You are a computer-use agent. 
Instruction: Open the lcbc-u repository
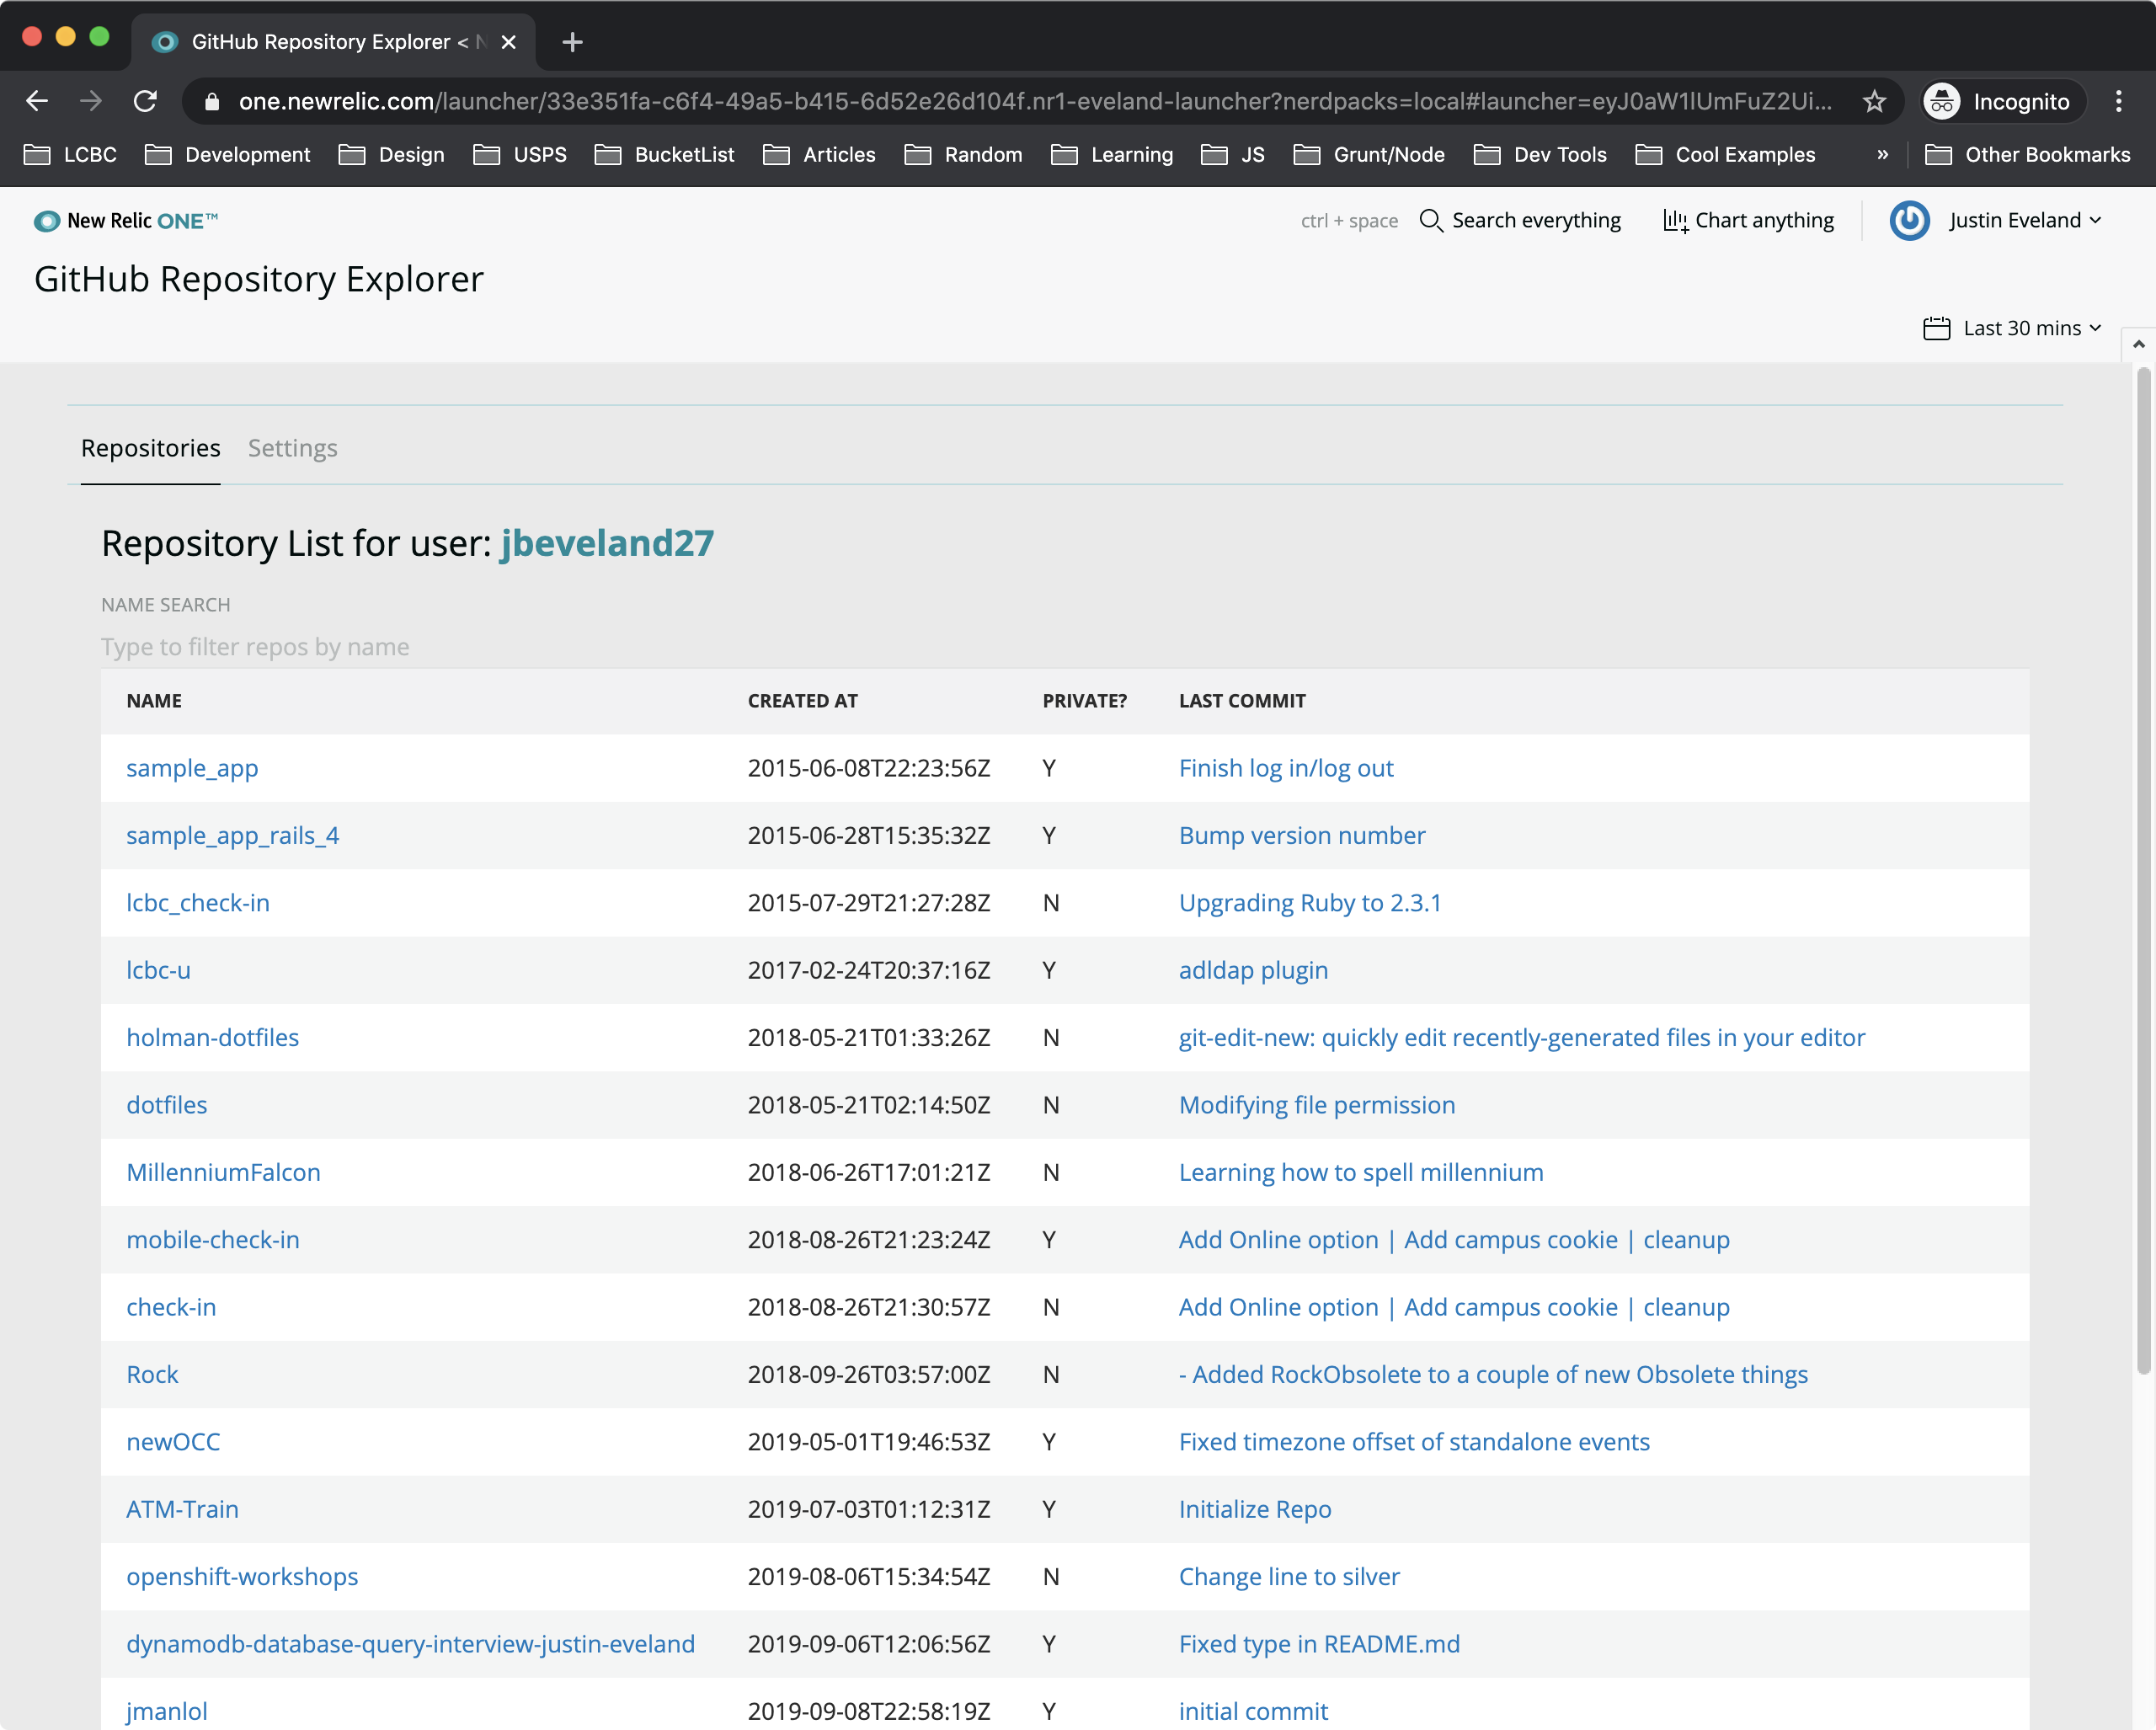click(x=158, y=970)
